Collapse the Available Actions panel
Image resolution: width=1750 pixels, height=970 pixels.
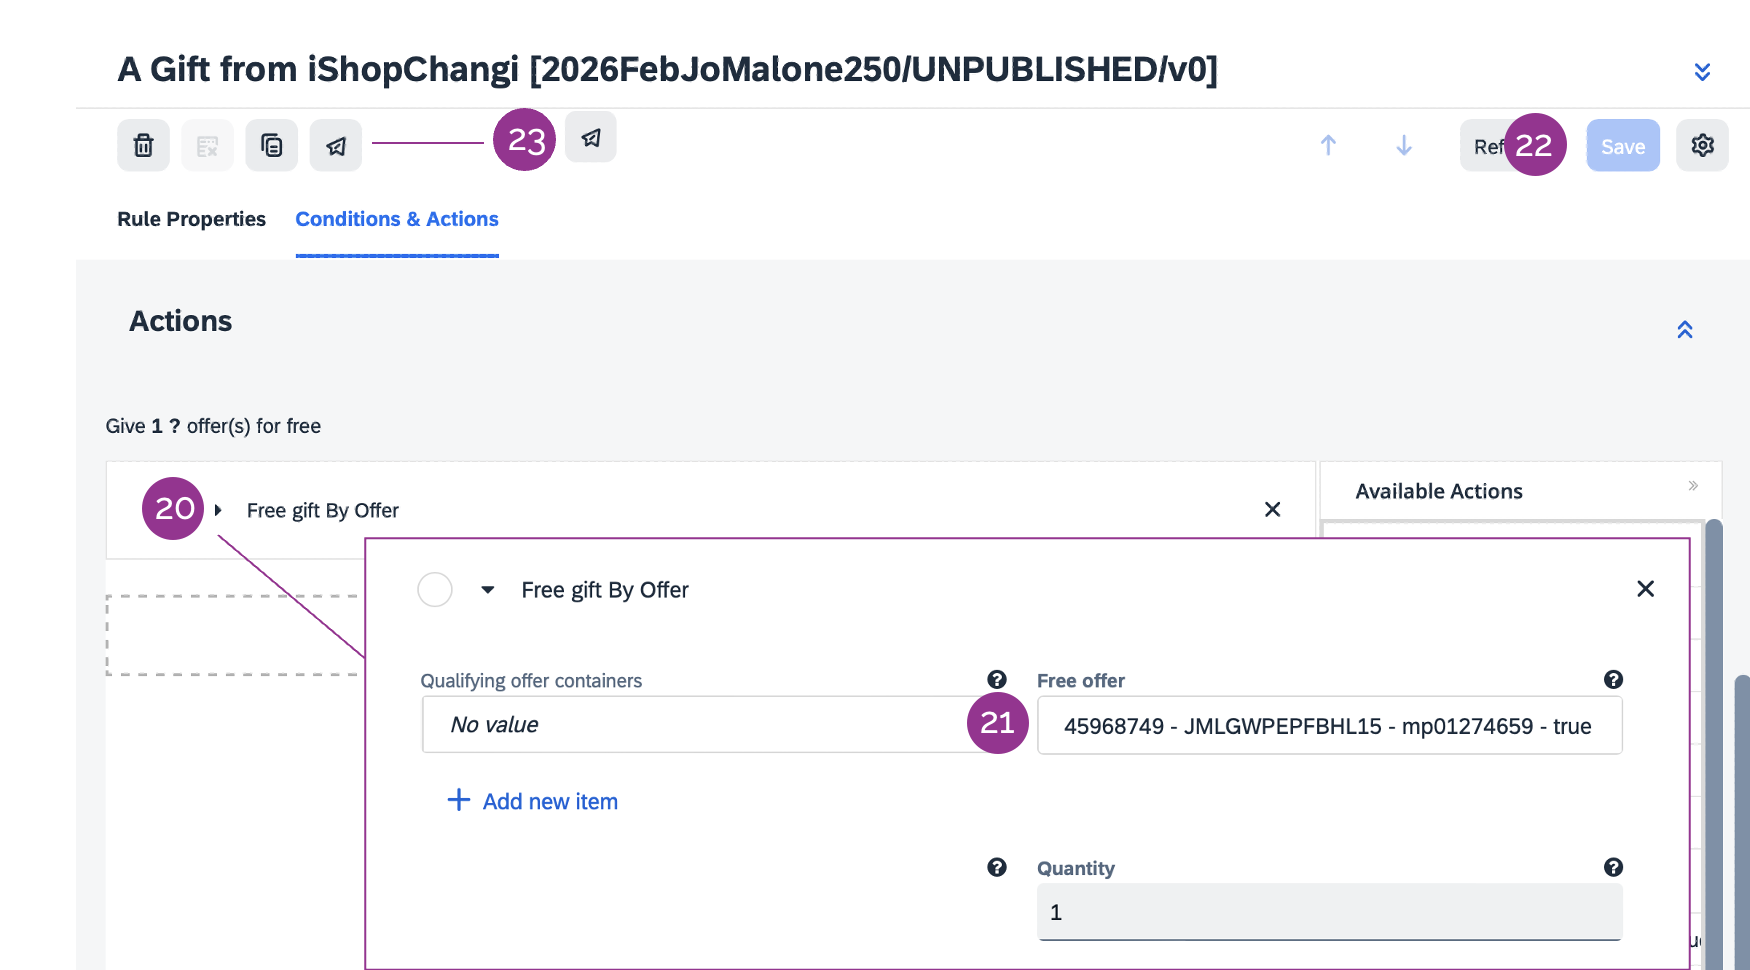pos(1693,486)
